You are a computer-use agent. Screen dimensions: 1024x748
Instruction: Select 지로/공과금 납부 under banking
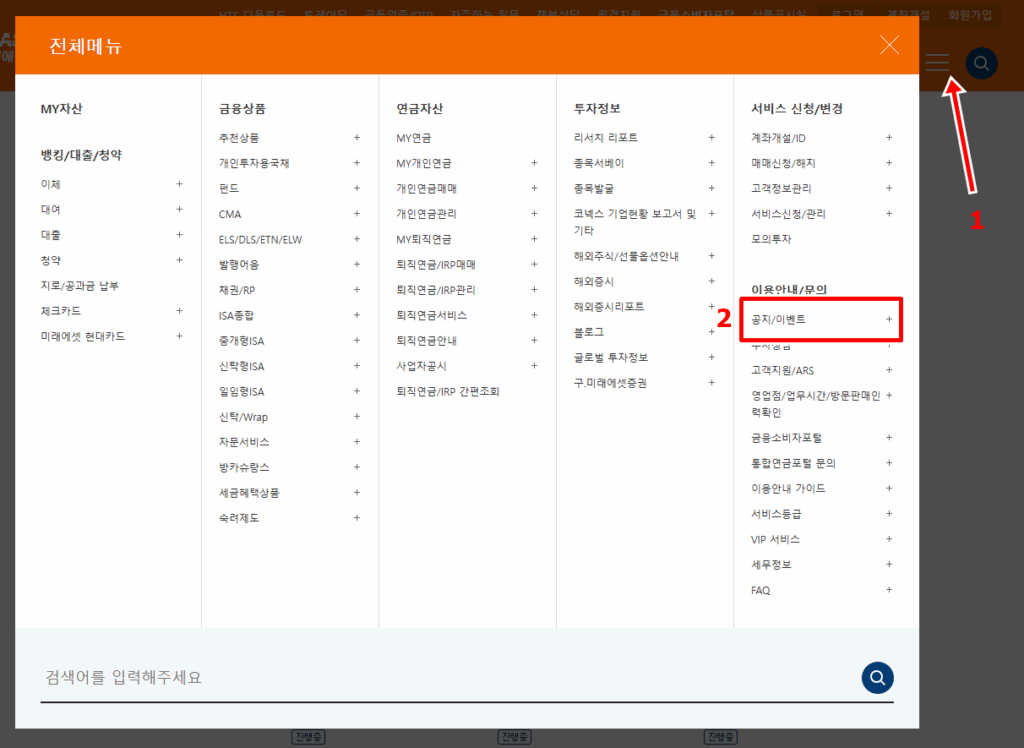80,286
